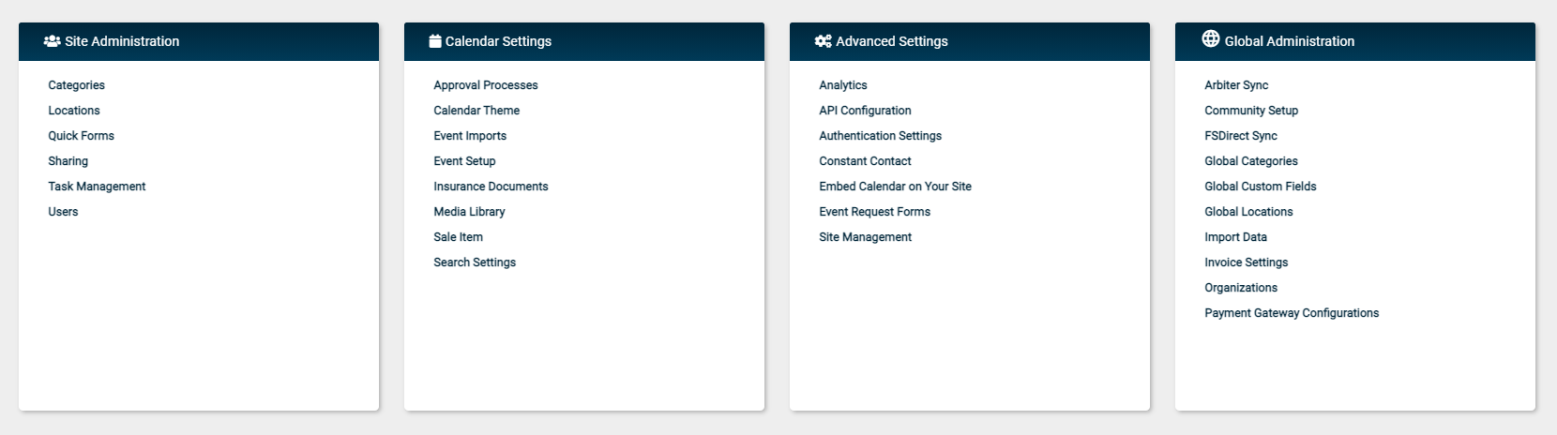Click the Advanced Settings gears icon
The width and height of the screenshot is (1557, 435).
click(x=823, y=41)
